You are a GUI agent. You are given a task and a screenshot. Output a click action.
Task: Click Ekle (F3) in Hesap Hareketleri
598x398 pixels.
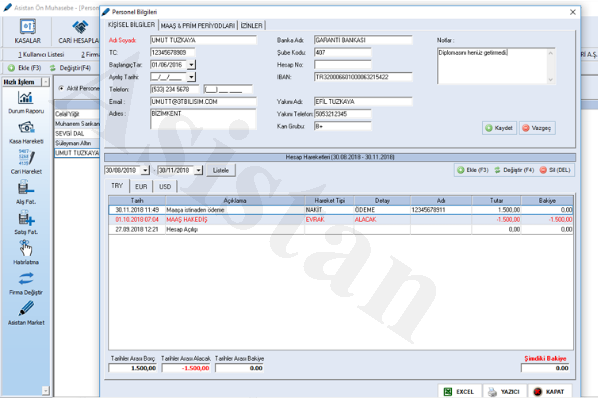473,170
